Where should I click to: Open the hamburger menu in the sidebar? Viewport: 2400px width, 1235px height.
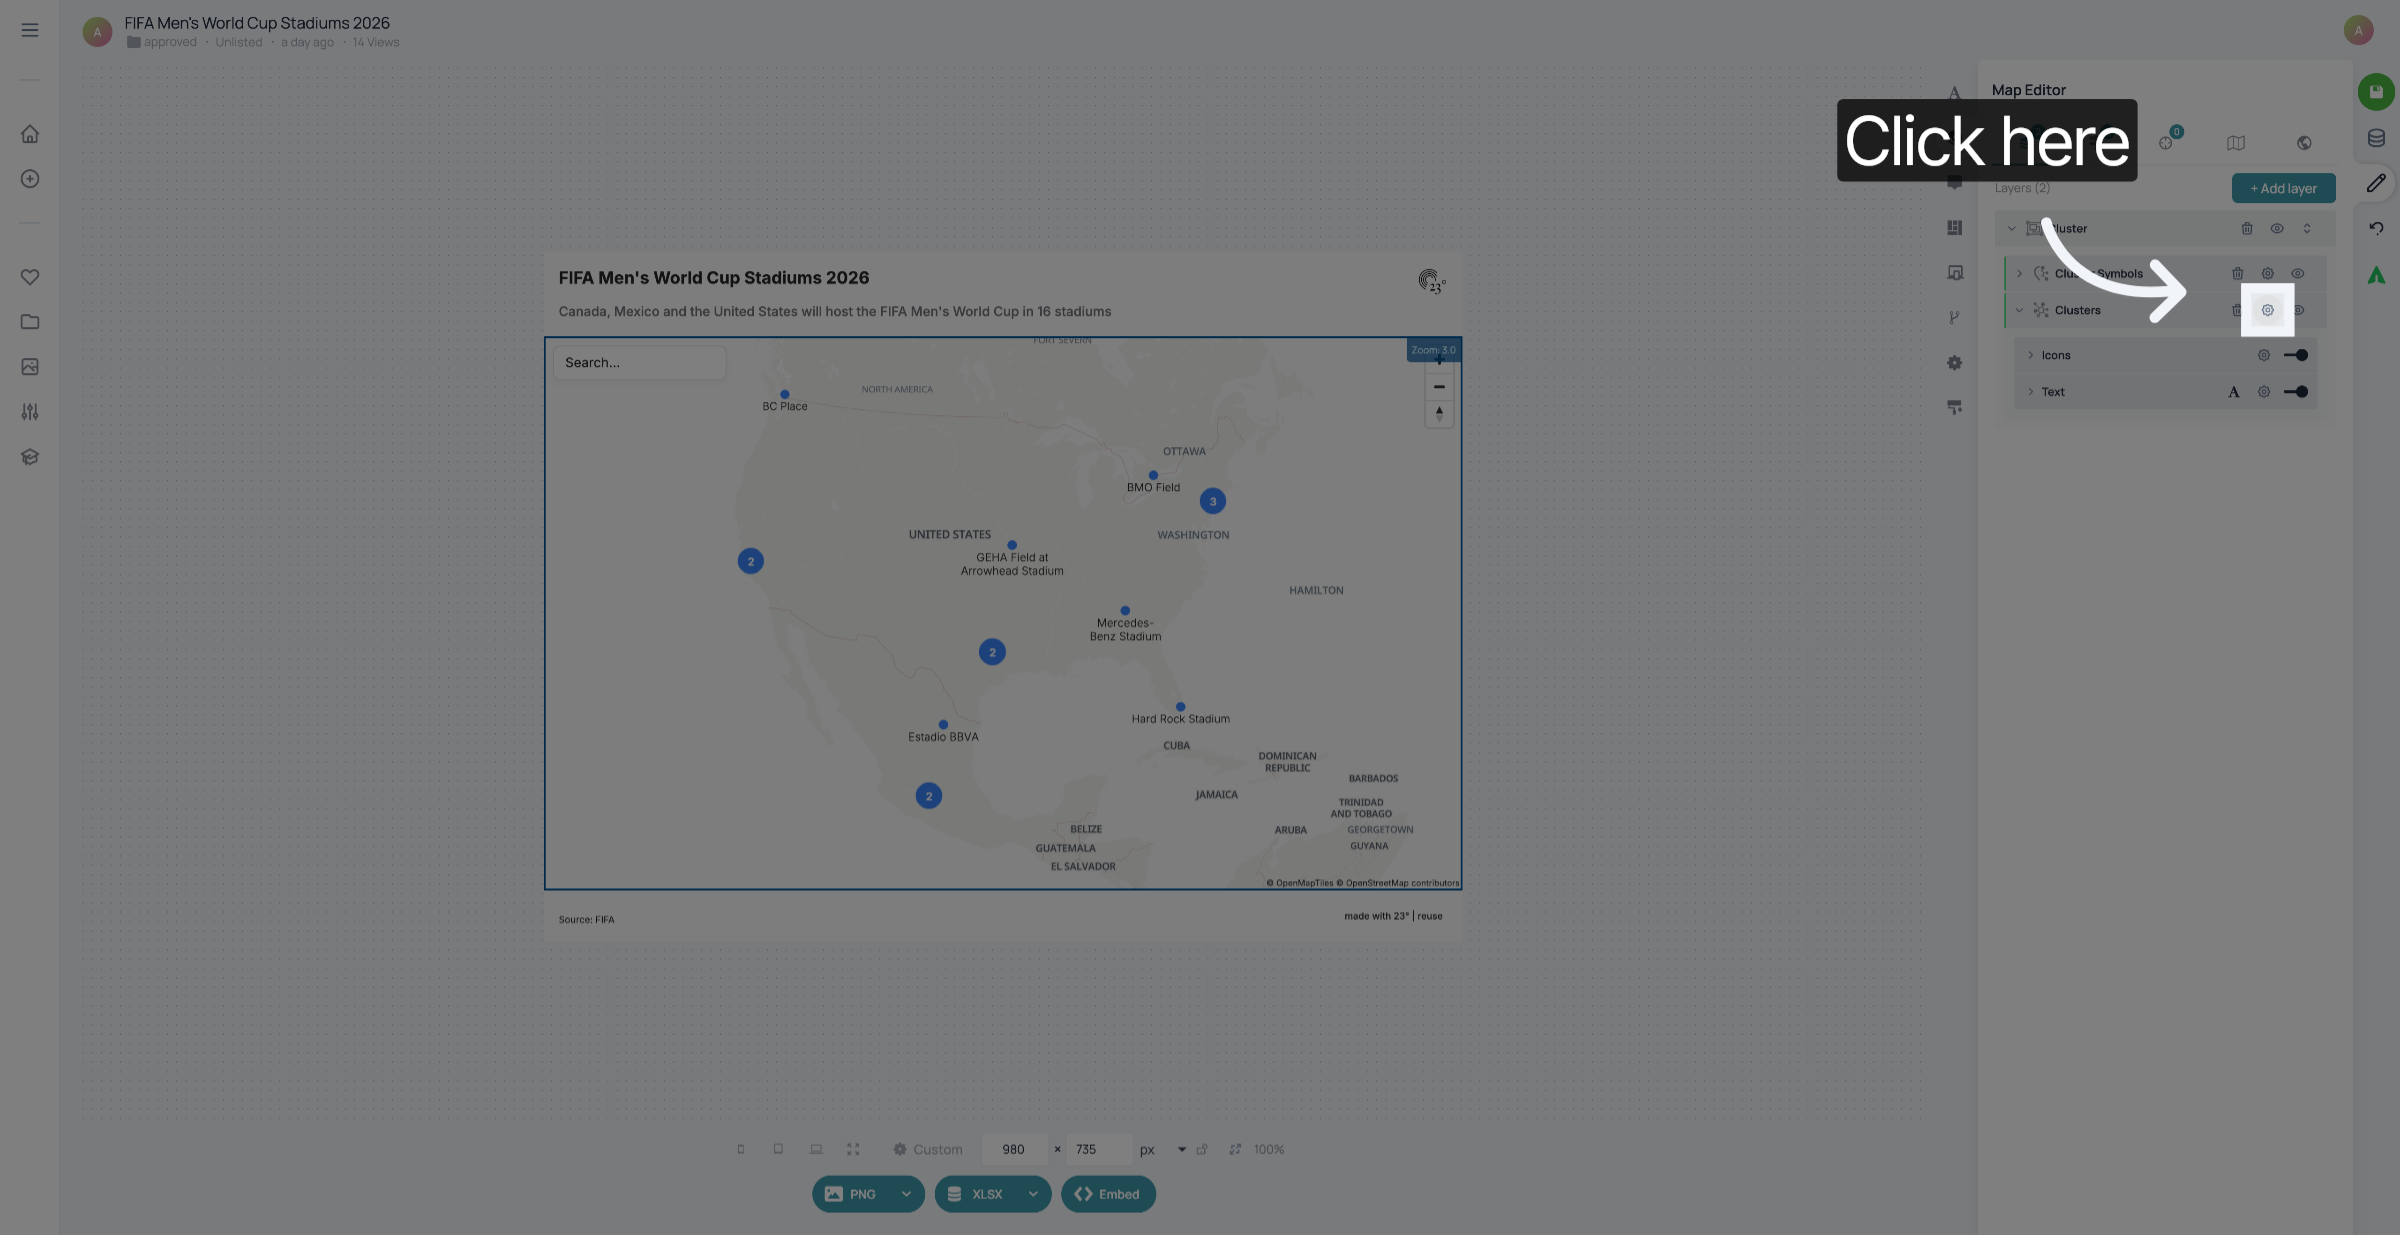[x=30, y=30]
